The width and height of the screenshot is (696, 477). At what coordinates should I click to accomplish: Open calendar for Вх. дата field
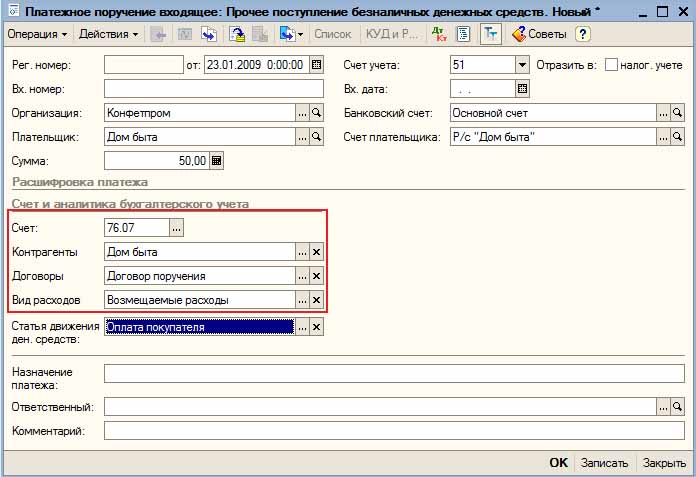[x=522, y=89]
